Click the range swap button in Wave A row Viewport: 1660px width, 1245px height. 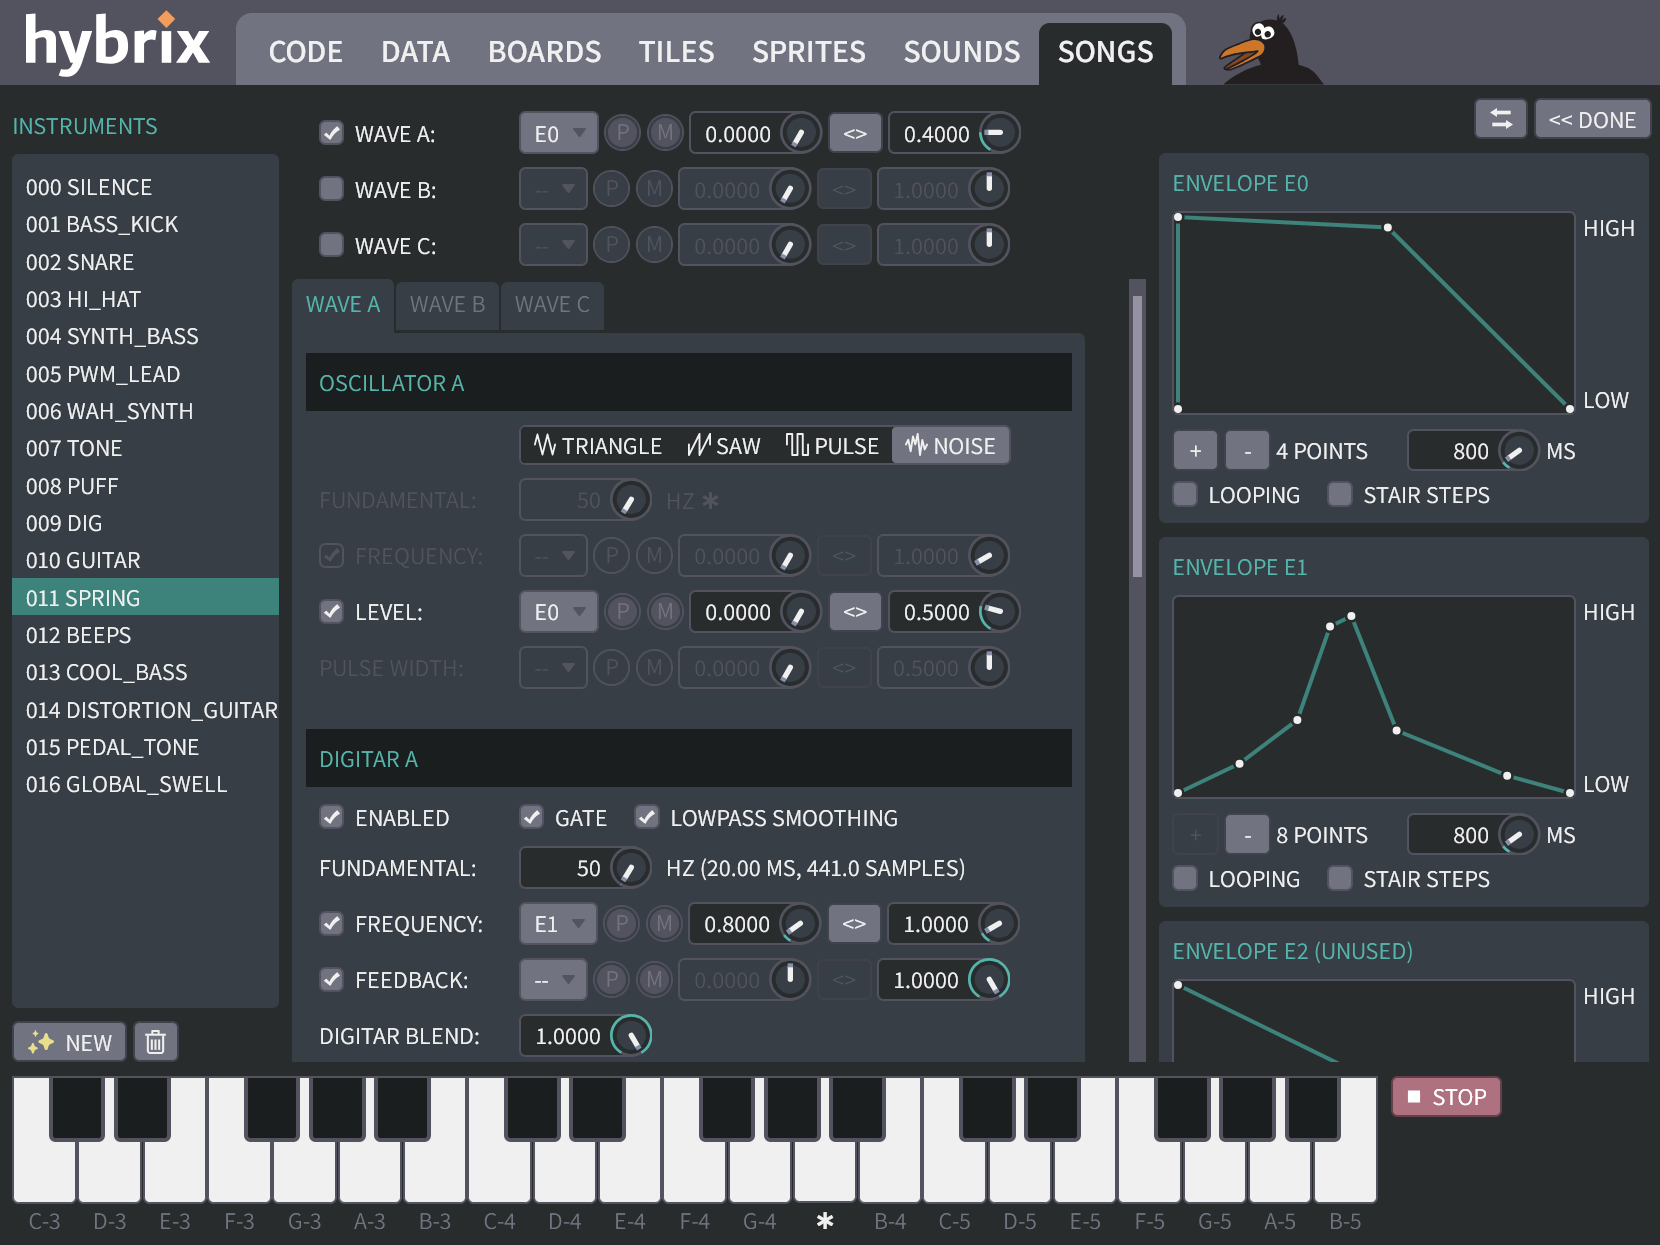(x=855, y=134)
